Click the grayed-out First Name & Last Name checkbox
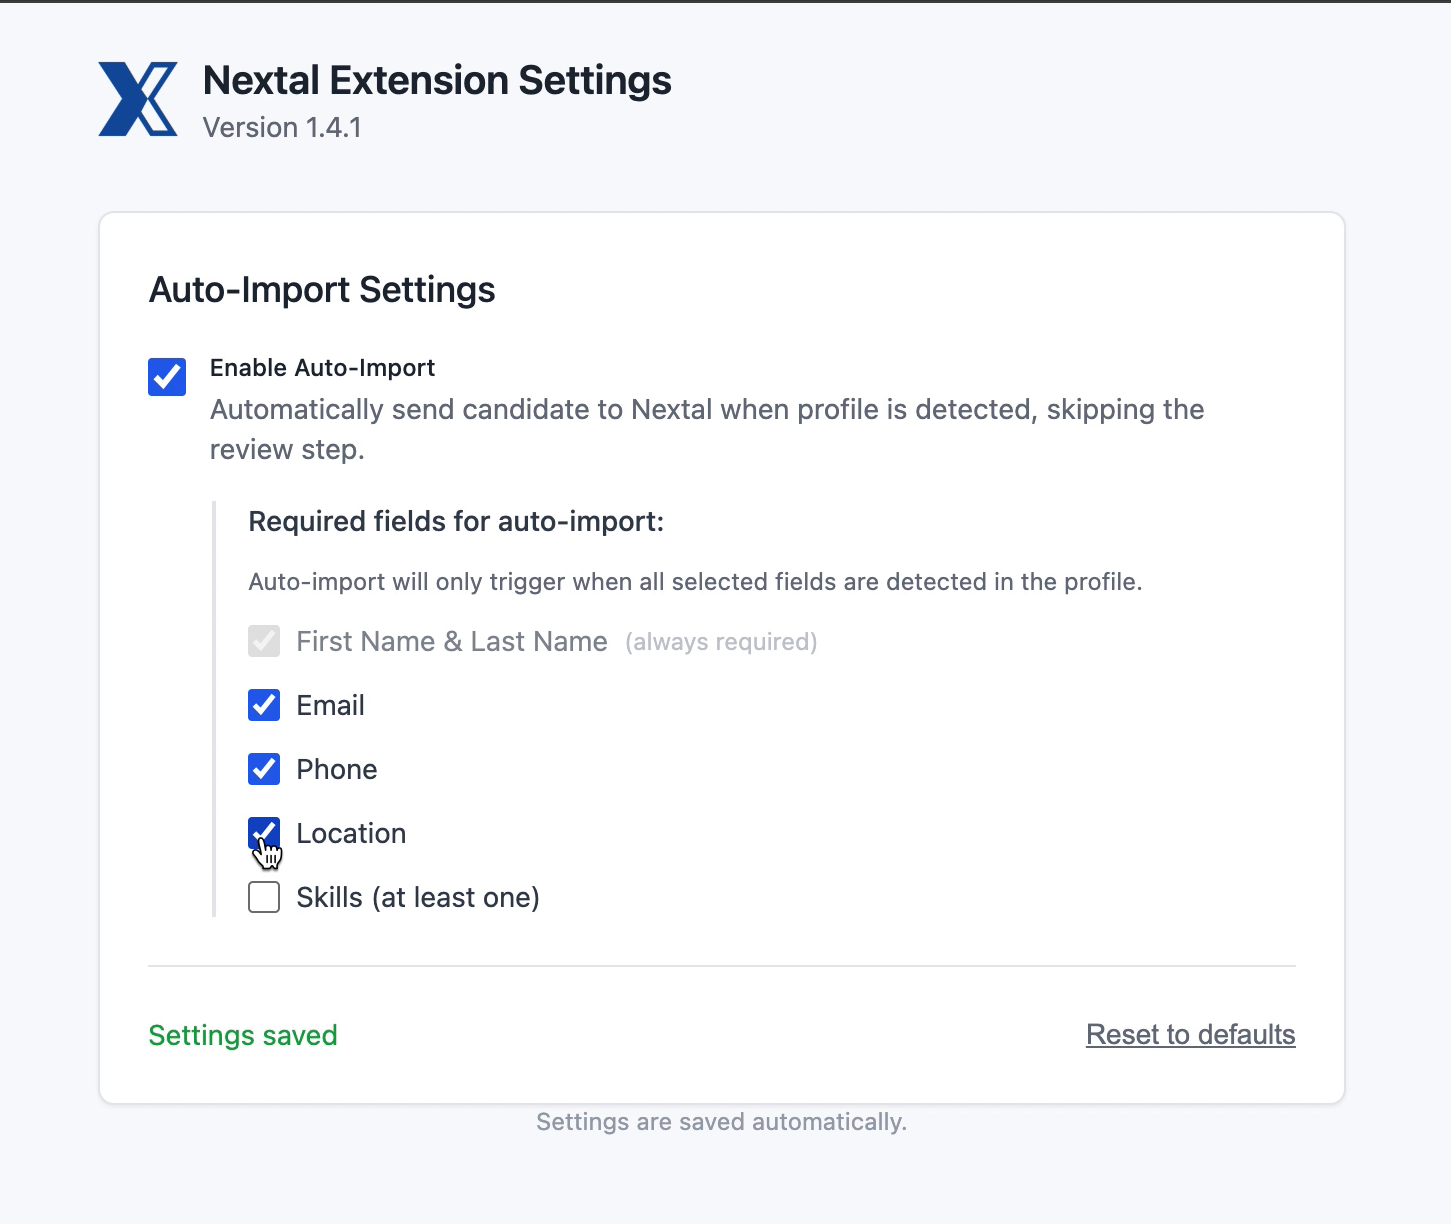The width and height of the screenshot is (1451, 1224). pos(263,641)
